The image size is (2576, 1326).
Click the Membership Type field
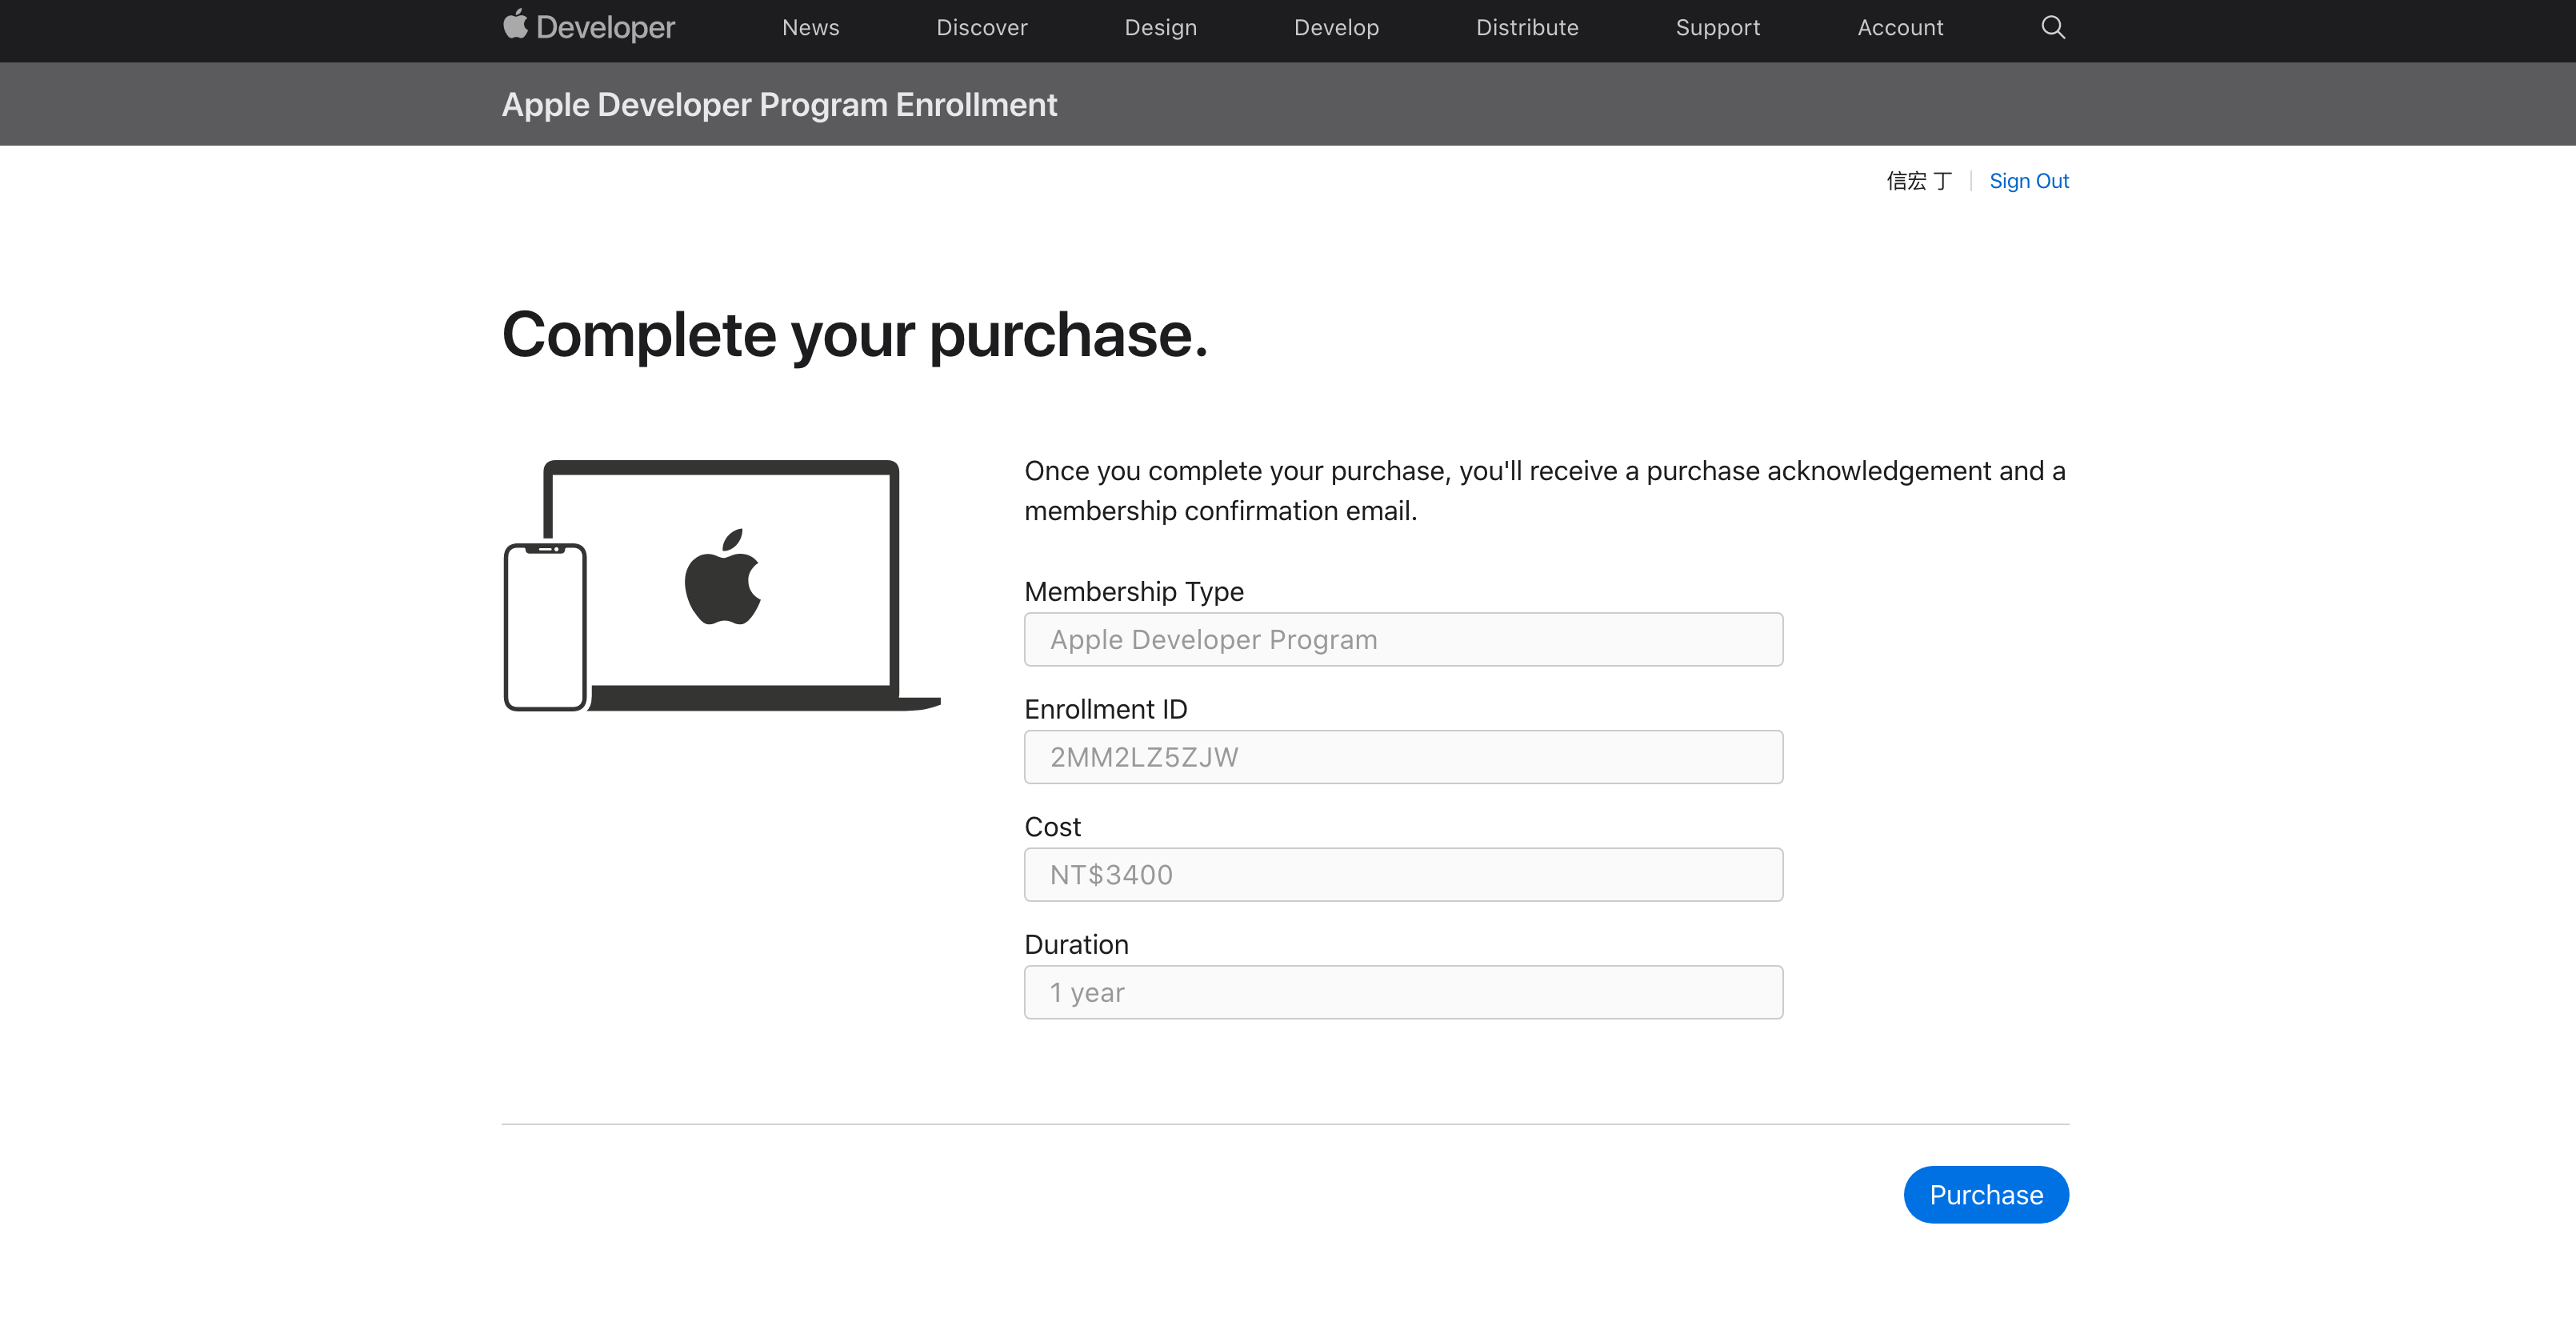tap(1402, 640)
